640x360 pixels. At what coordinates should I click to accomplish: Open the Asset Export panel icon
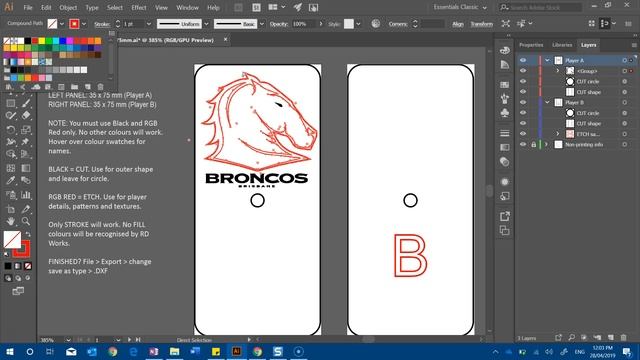click(504, 216)
